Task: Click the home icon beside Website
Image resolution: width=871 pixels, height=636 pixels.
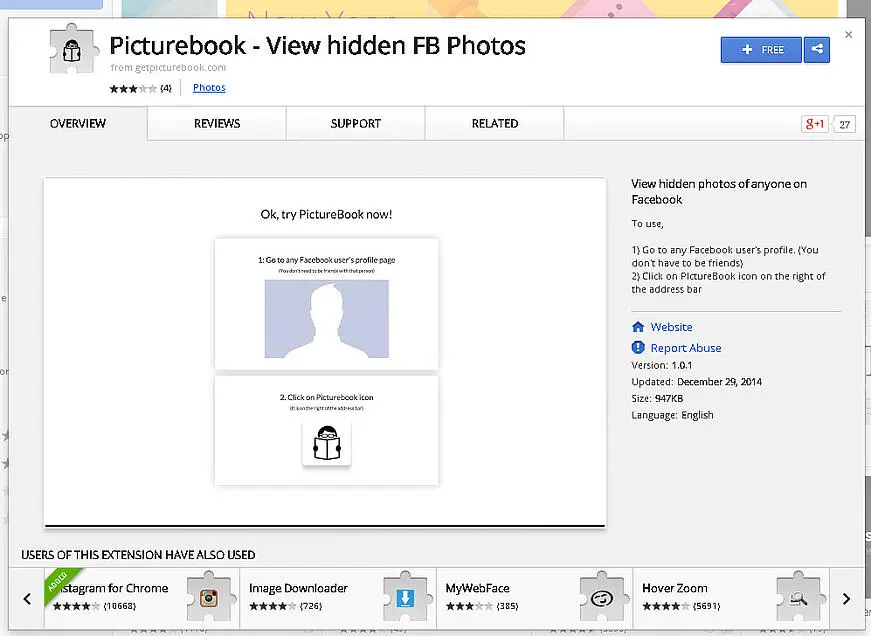Action: tap(638, 327)
